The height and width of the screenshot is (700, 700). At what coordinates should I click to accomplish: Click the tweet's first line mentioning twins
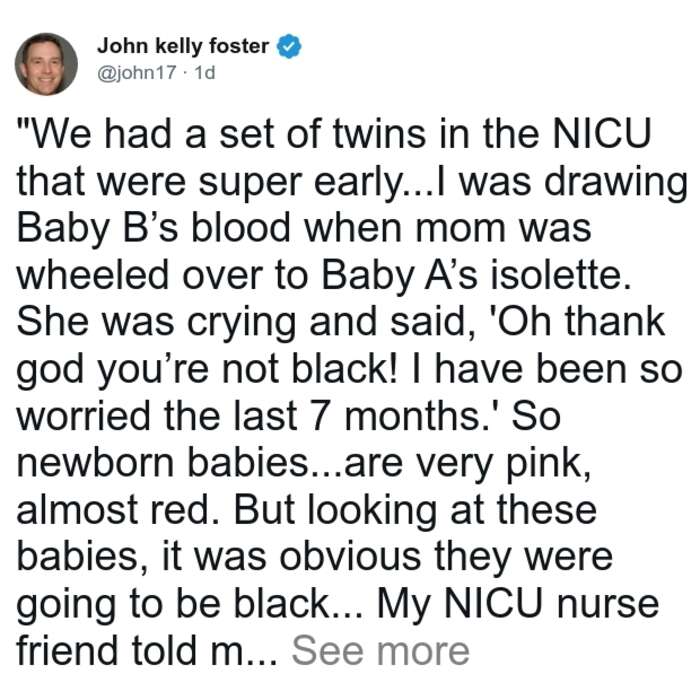[x=333, y=133]
